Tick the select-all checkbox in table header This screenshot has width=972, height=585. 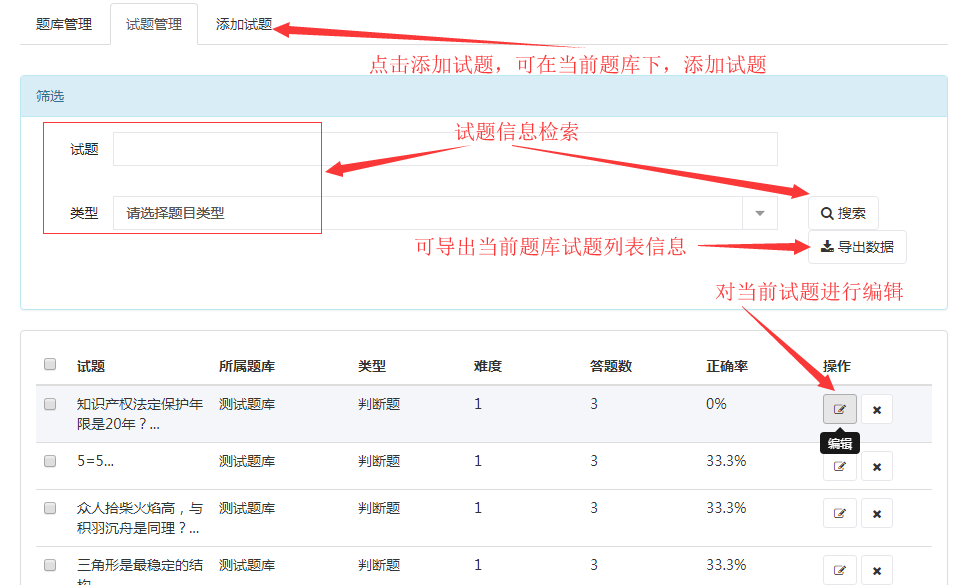click(50, 364)
